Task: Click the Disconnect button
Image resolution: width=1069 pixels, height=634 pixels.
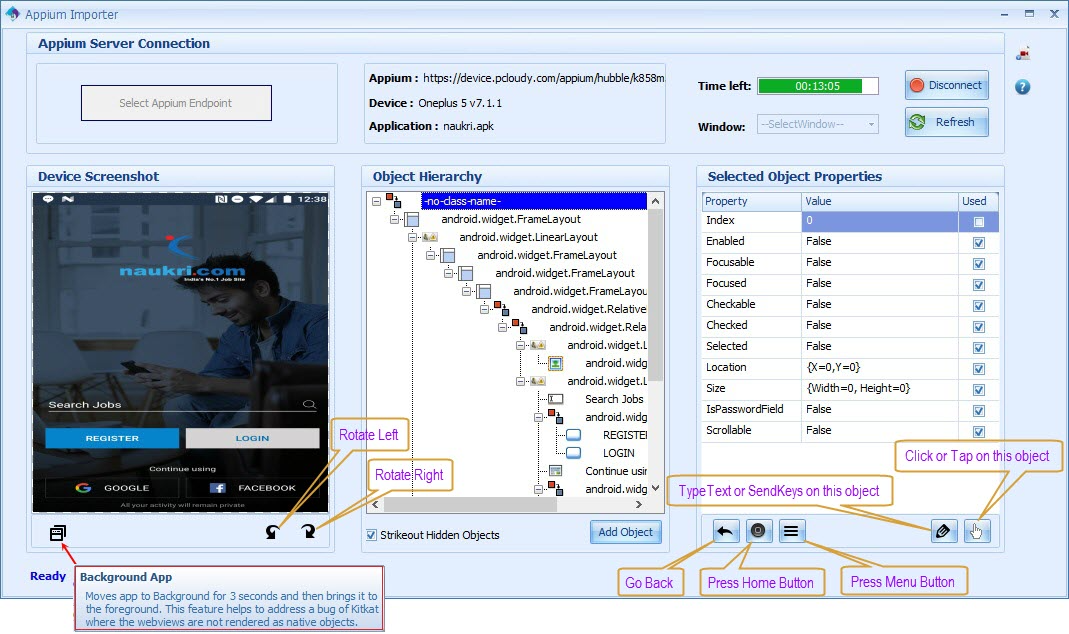Action: tap(946, 85)
